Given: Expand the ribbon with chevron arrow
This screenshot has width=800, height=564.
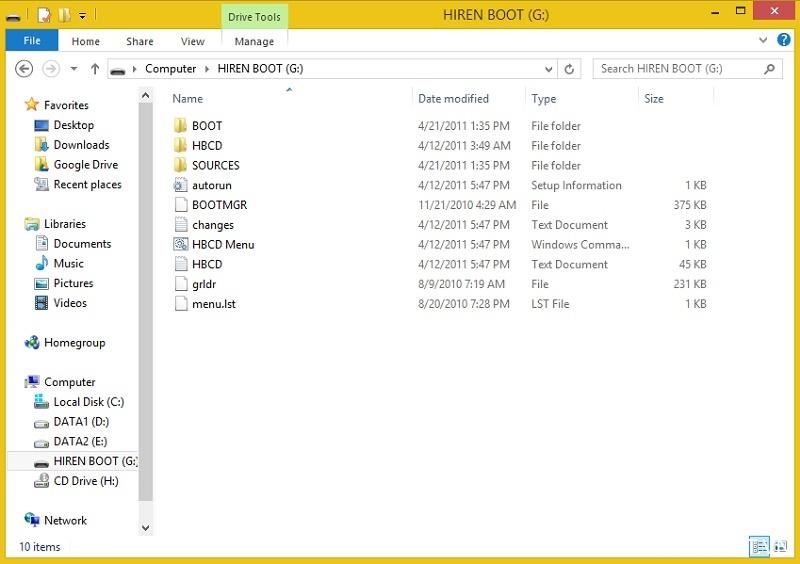Looking at the screenshot, I should (x=766, y=40).
